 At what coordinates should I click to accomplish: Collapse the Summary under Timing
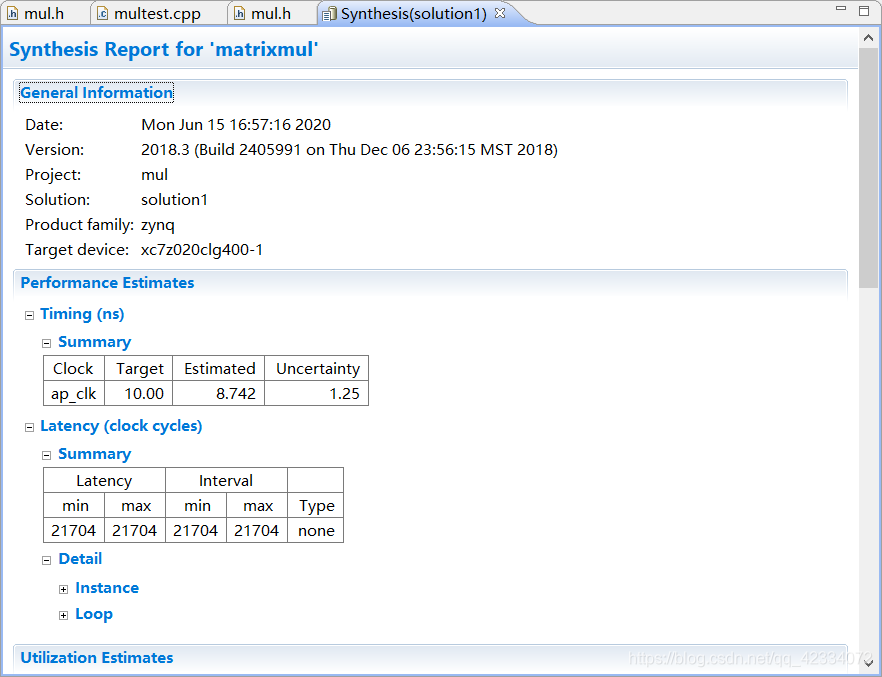tap(47, 344)
